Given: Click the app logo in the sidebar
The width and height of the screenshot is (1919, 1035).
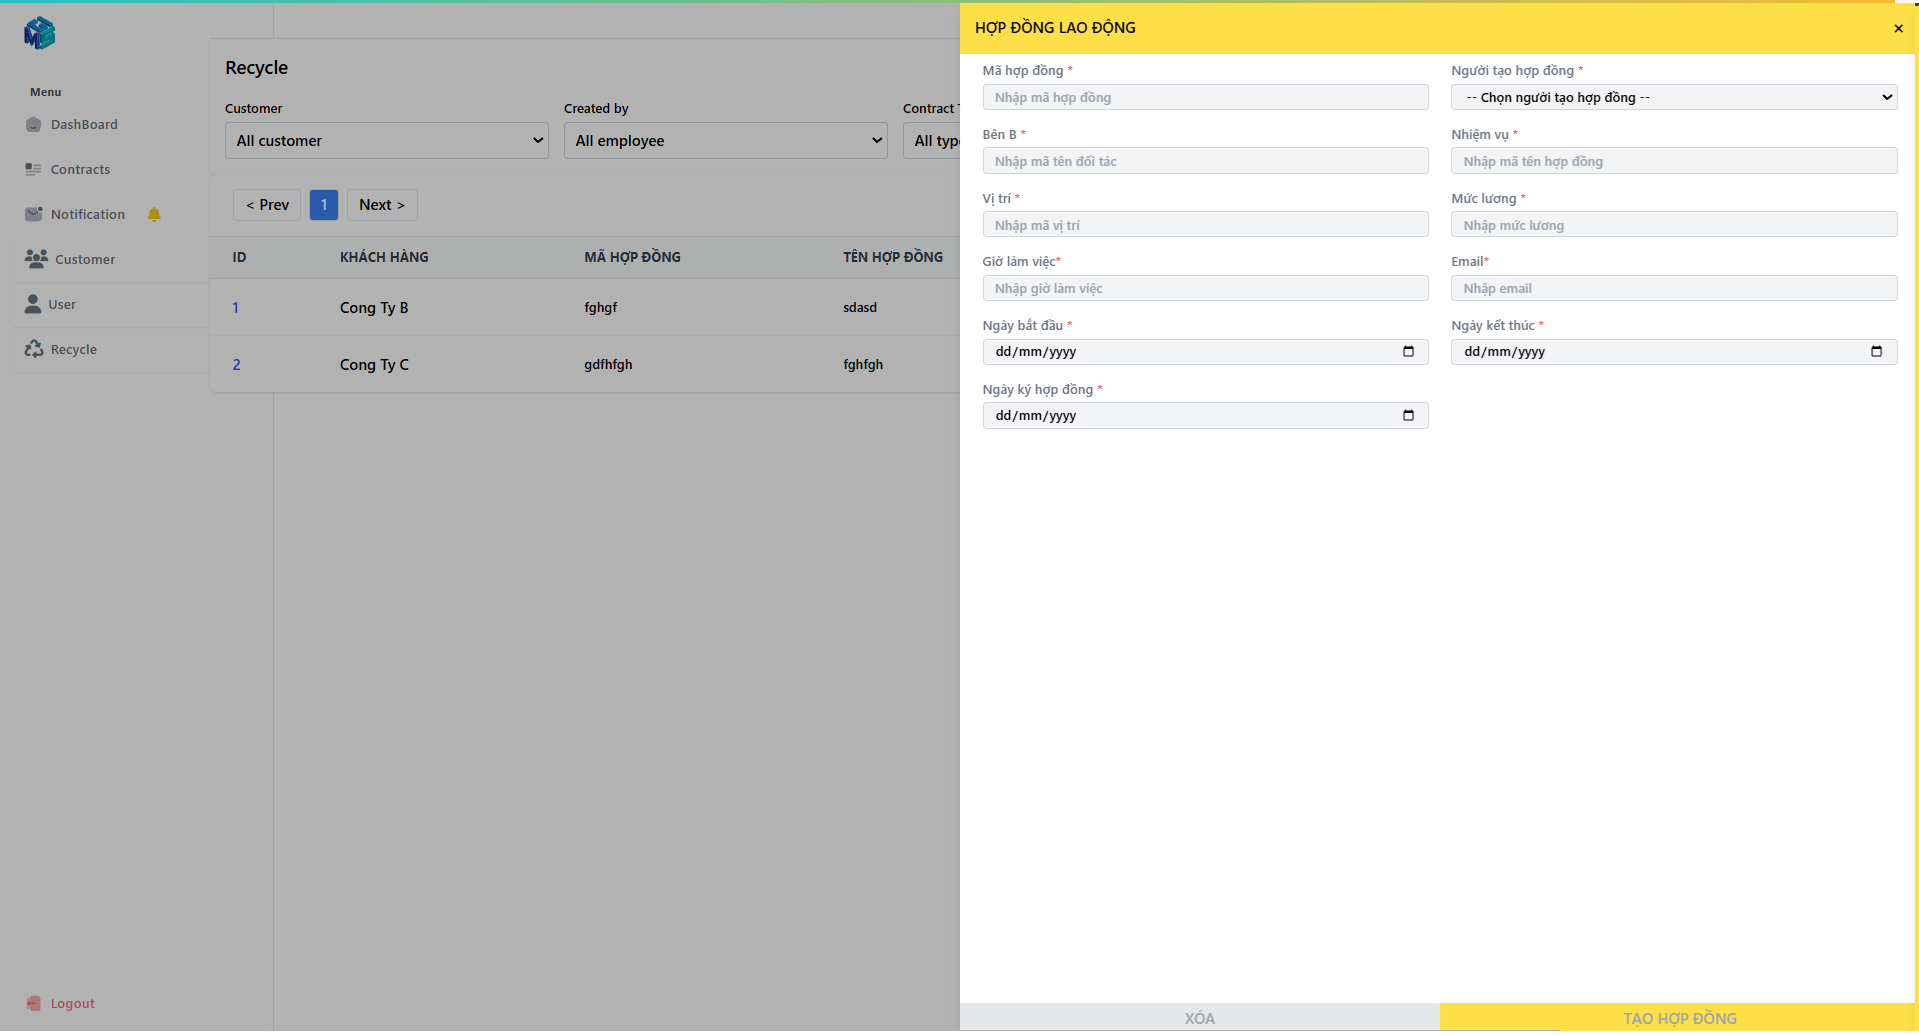Looking at the screenshot, I should [40, 33].
